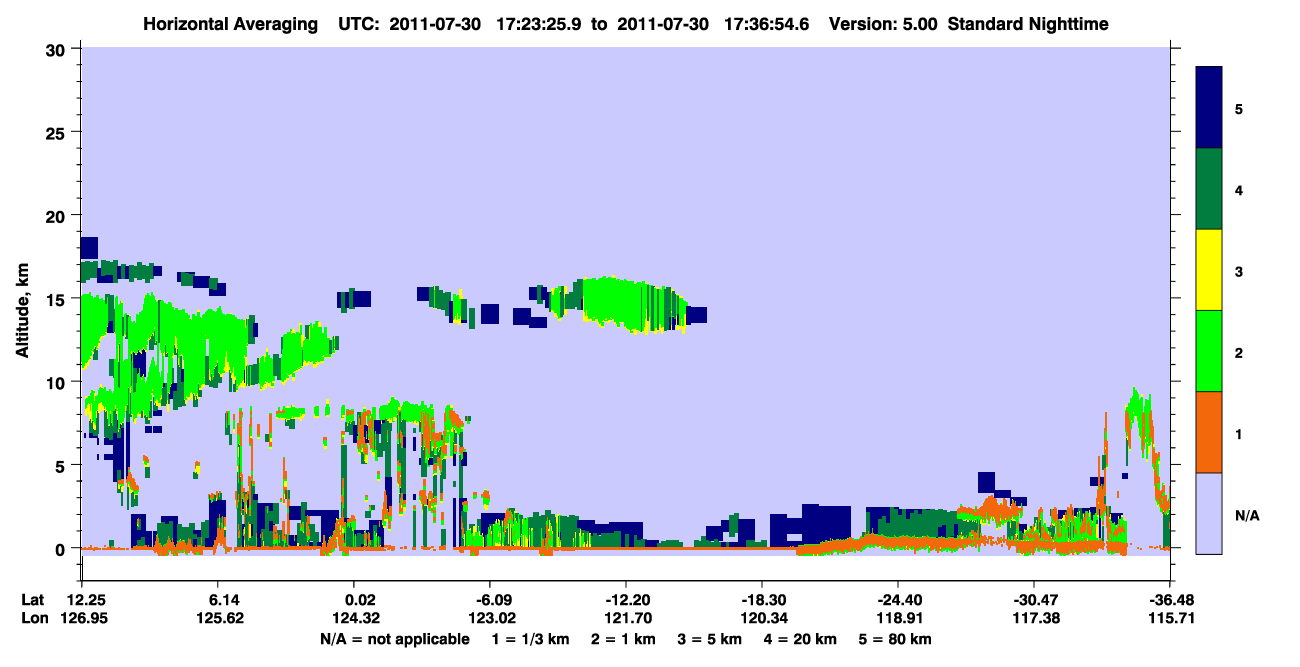
Task: Click the longitude value 117.38
Action: tap(1037, 618)
